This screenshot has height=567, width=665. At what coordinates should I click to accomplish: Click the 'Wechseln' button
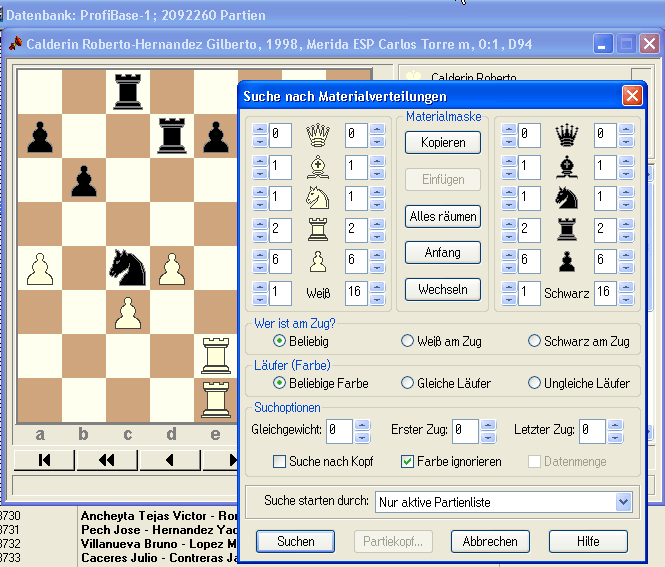pyautogui.click(x=443, y=290)
